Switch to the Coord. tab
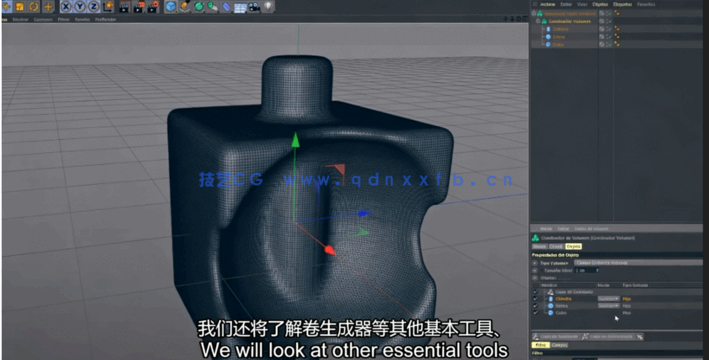Viewport: 709px width, 360px height. tap(556, 246)
